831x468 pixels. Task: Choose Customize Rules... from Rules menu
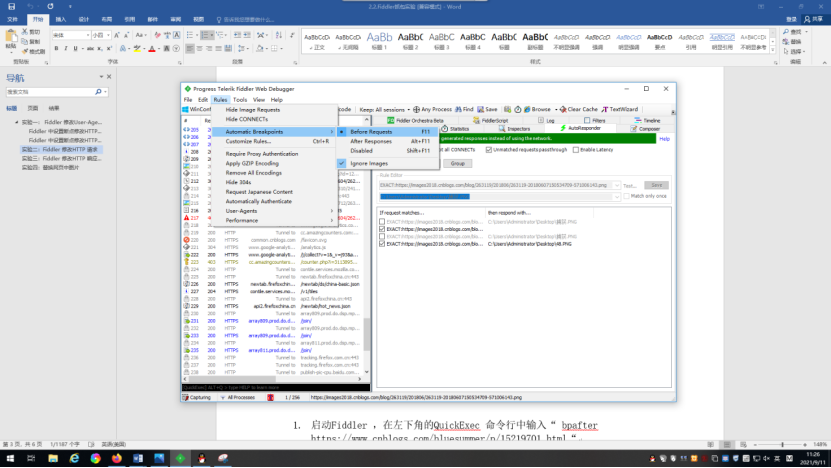coord(274,142)
